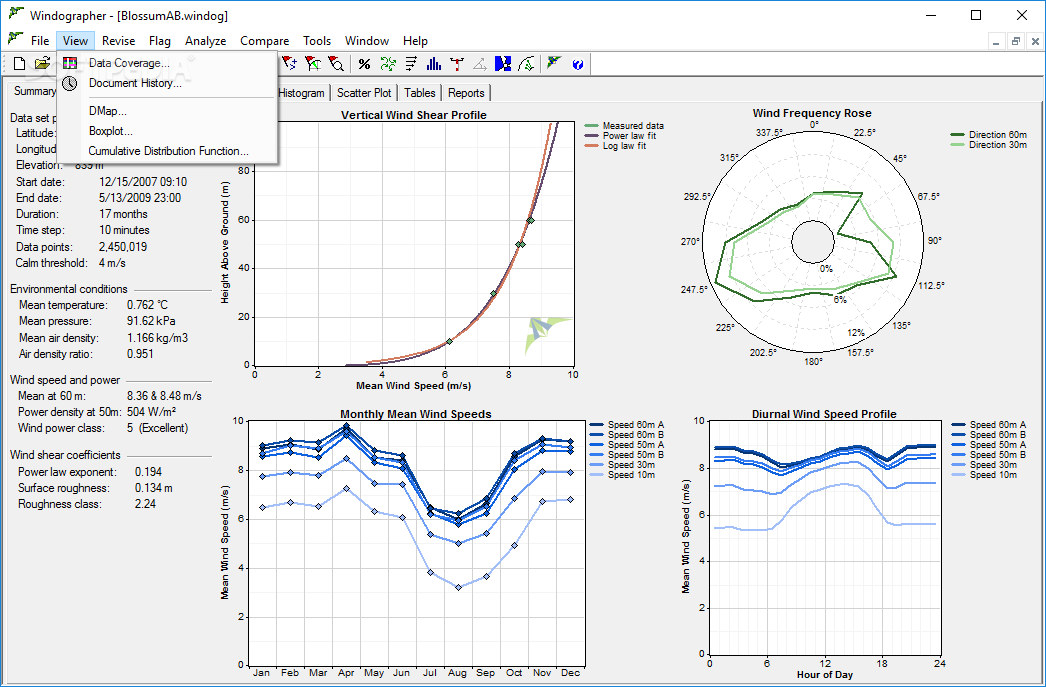Screen dimensions: 1046x687
Task: Switch to the Tables tab
Action: pyautogui.click(x=420, y=93)
